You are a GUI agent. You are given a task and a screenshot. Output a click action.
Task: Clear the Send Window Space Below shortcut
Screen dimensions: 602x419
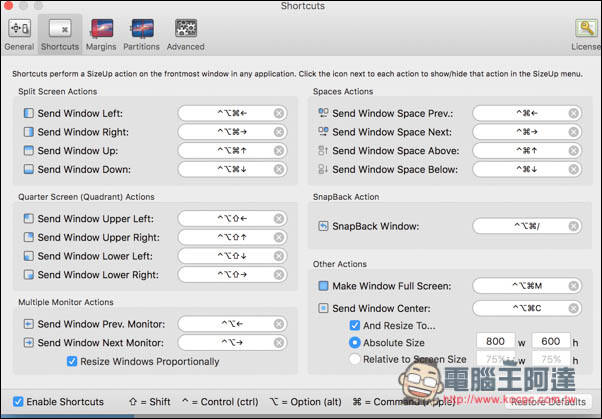pyautogui.click(x=574, y=169)
